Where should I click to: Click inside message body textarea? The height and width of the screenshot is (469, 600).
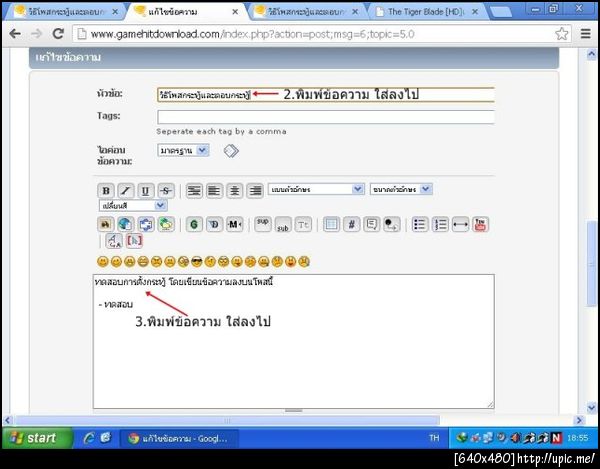293,341
